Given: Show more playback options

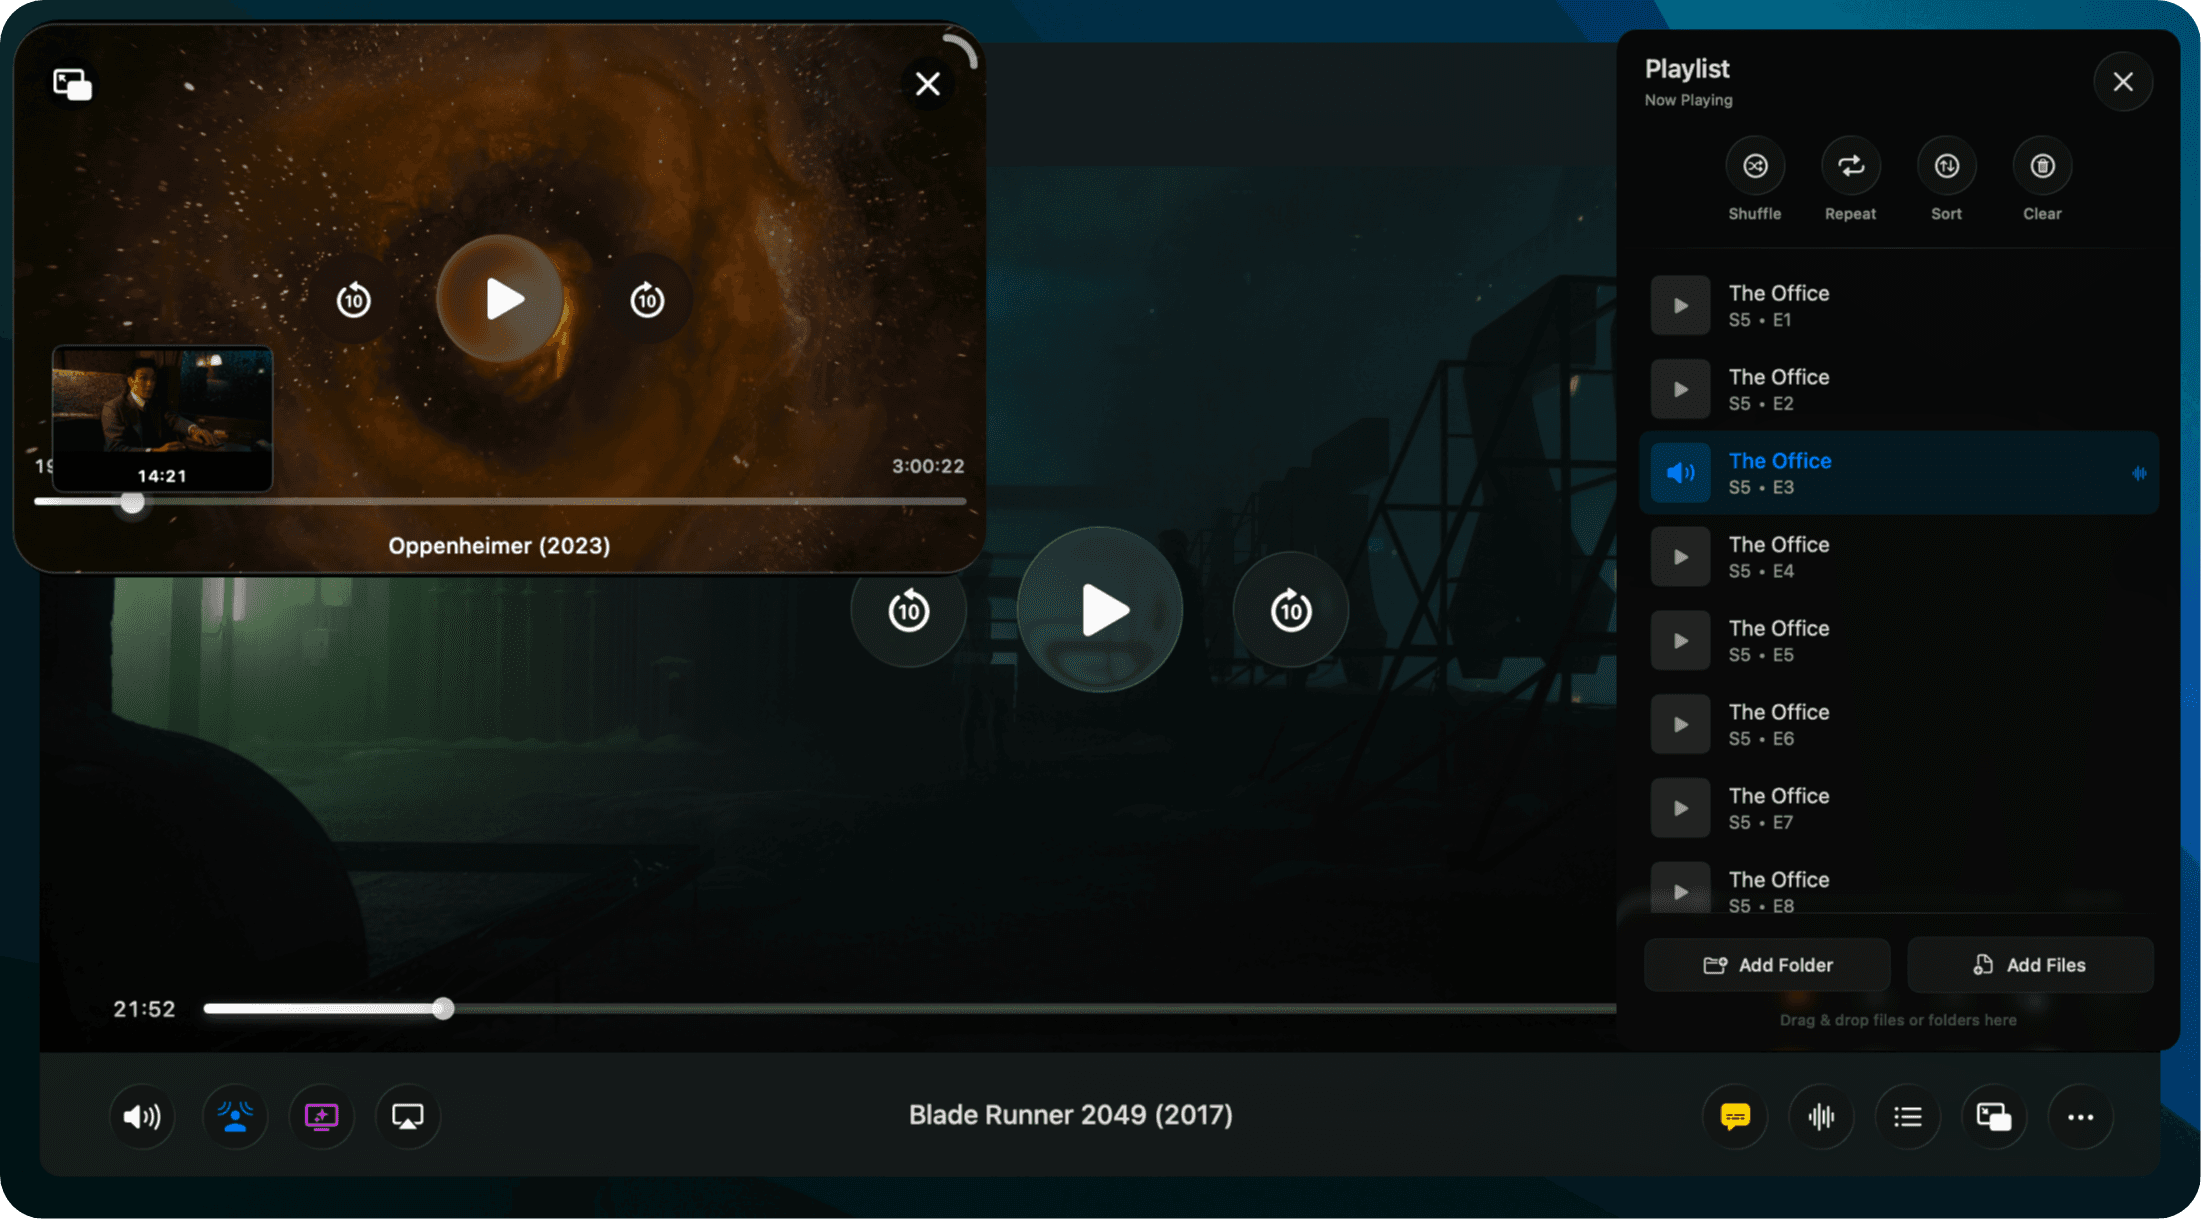Looking at the screenshot, I should click(x=2081, y=1116).
